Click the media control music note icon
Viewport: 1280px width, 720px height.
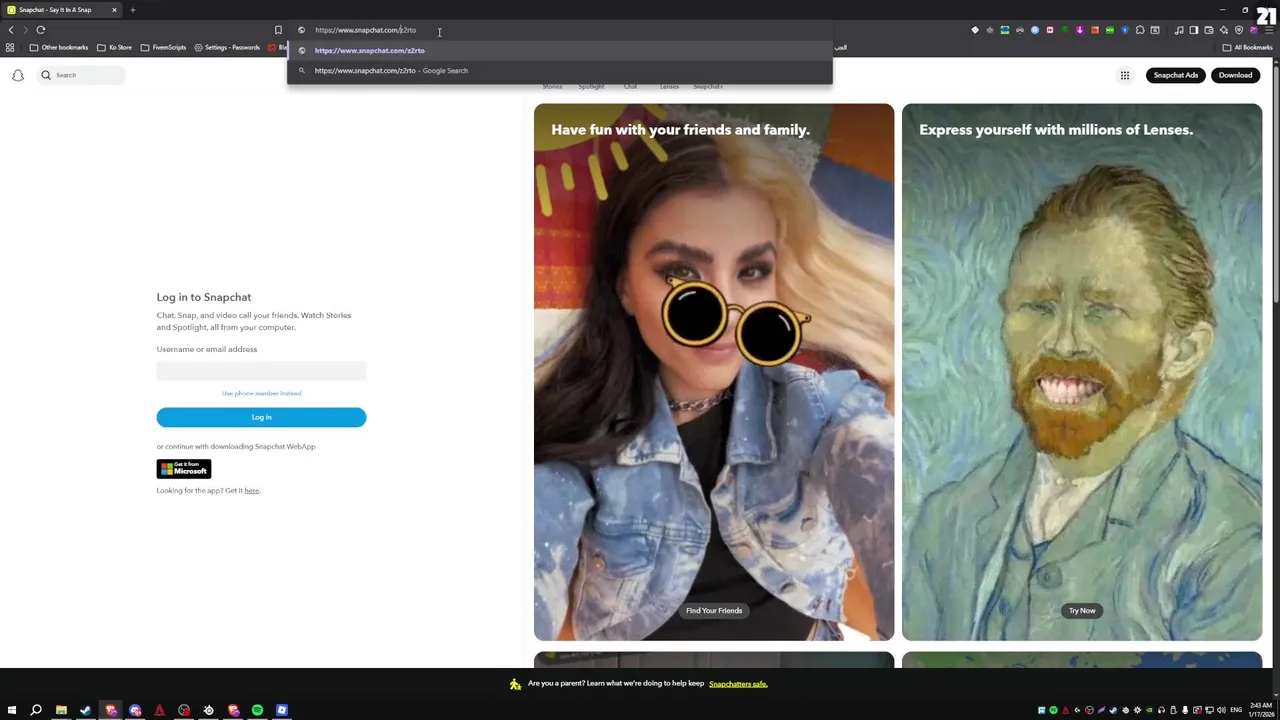click(x=1179, y=30)
